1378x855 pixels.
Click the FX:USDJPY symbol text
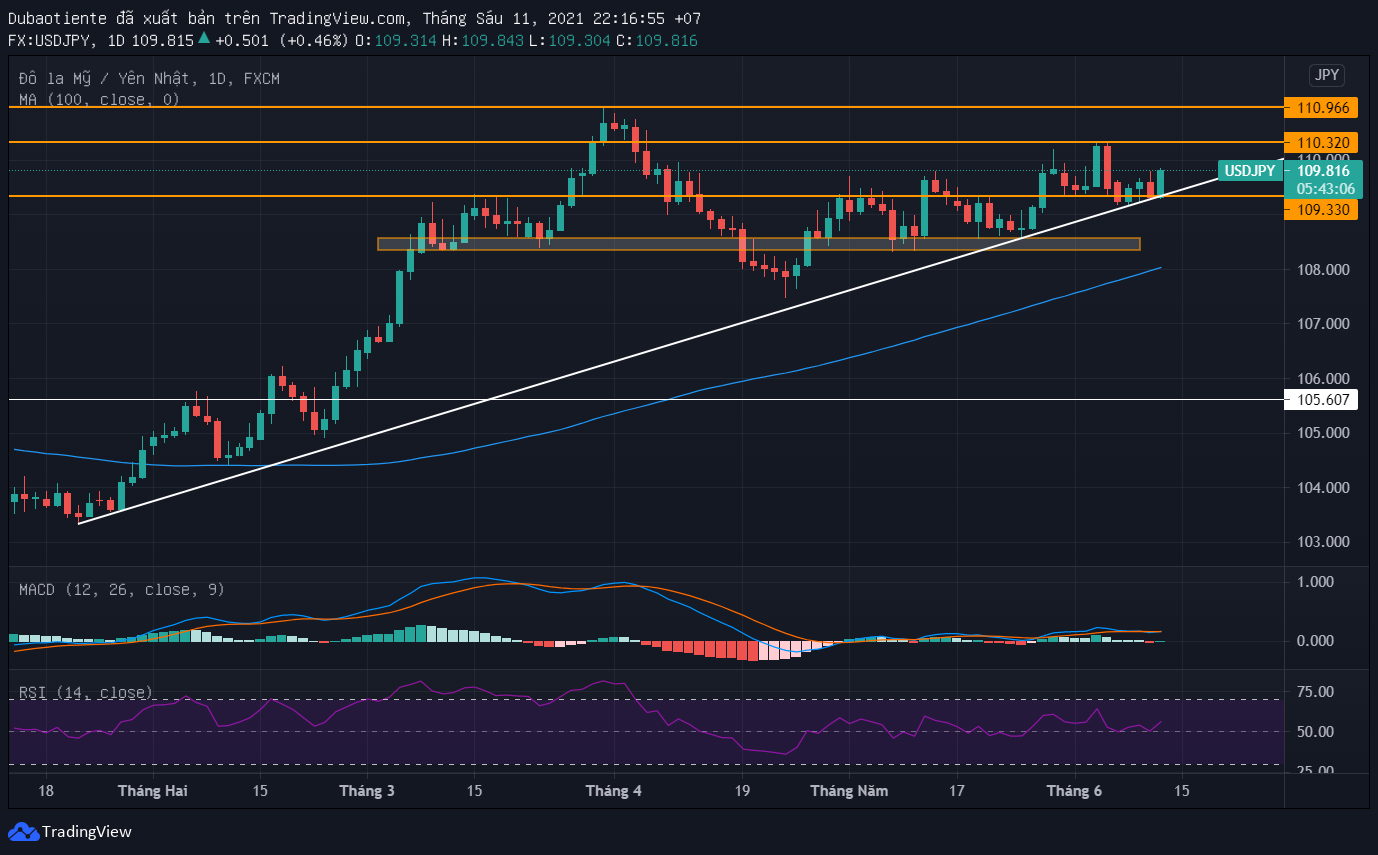tap(49, 40)
